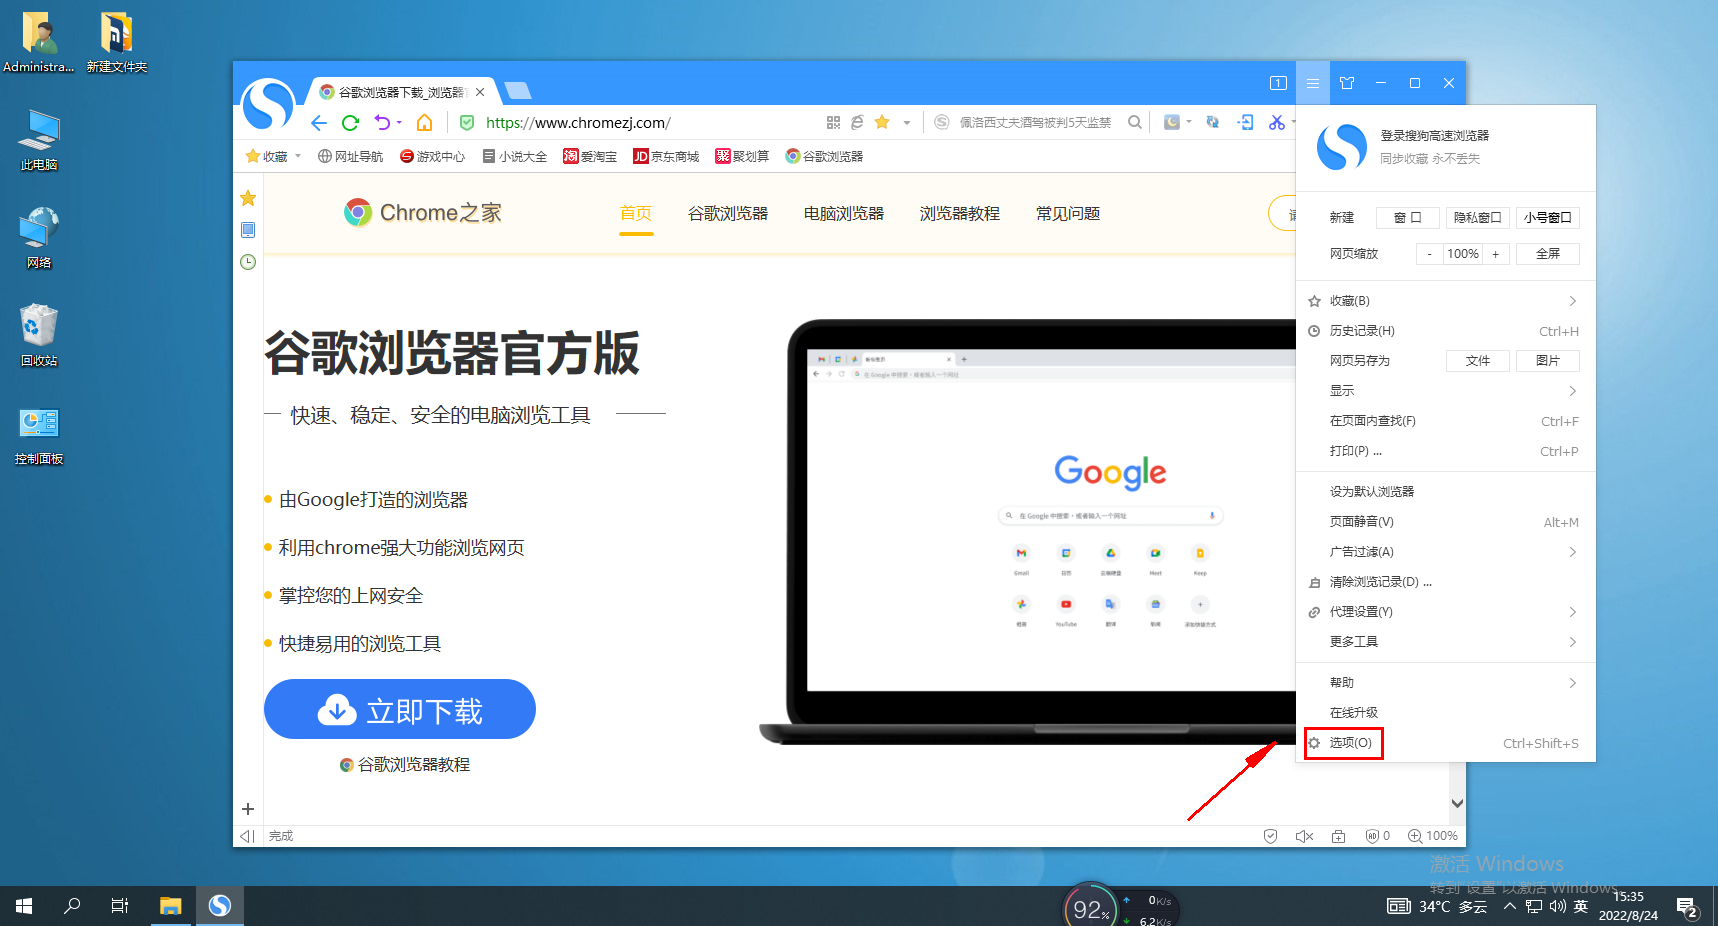The height and width of the screenshot is (926, 1718).
Task: Click the scissors screenshot tool
Action: [1277, 122]
